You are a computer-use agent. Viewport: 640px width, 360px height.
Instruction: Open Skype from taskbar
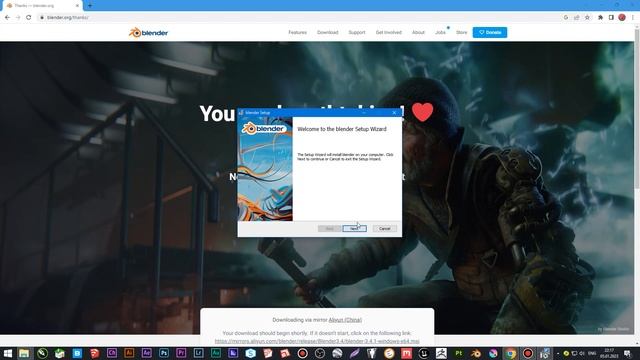[x=250, y=353]
